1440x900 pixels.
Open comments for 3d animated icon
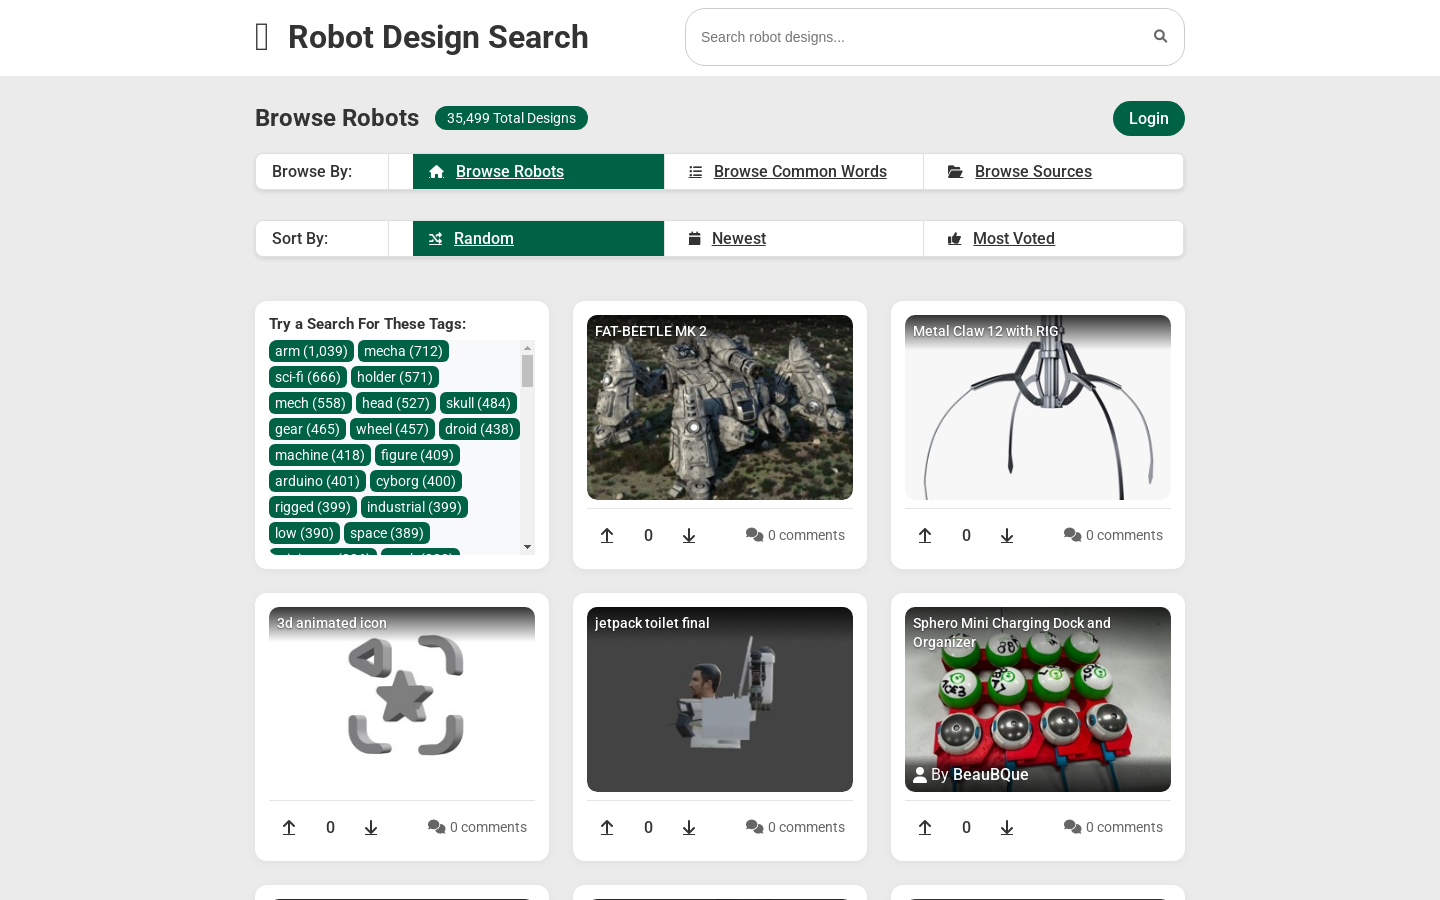(x=477, y=827)
